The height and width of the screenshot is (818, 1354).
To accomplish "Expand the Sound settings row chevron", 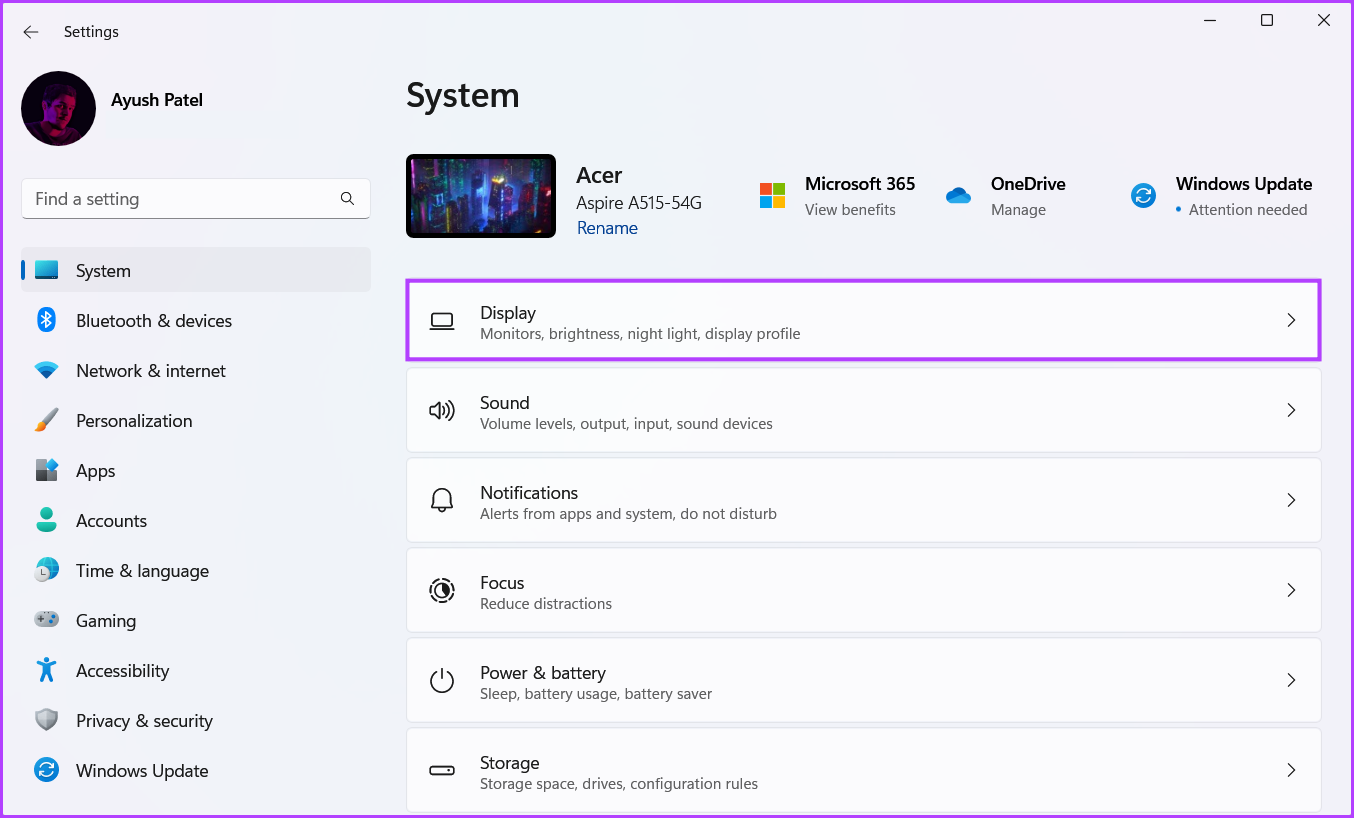I will (x=1291, y=410).
